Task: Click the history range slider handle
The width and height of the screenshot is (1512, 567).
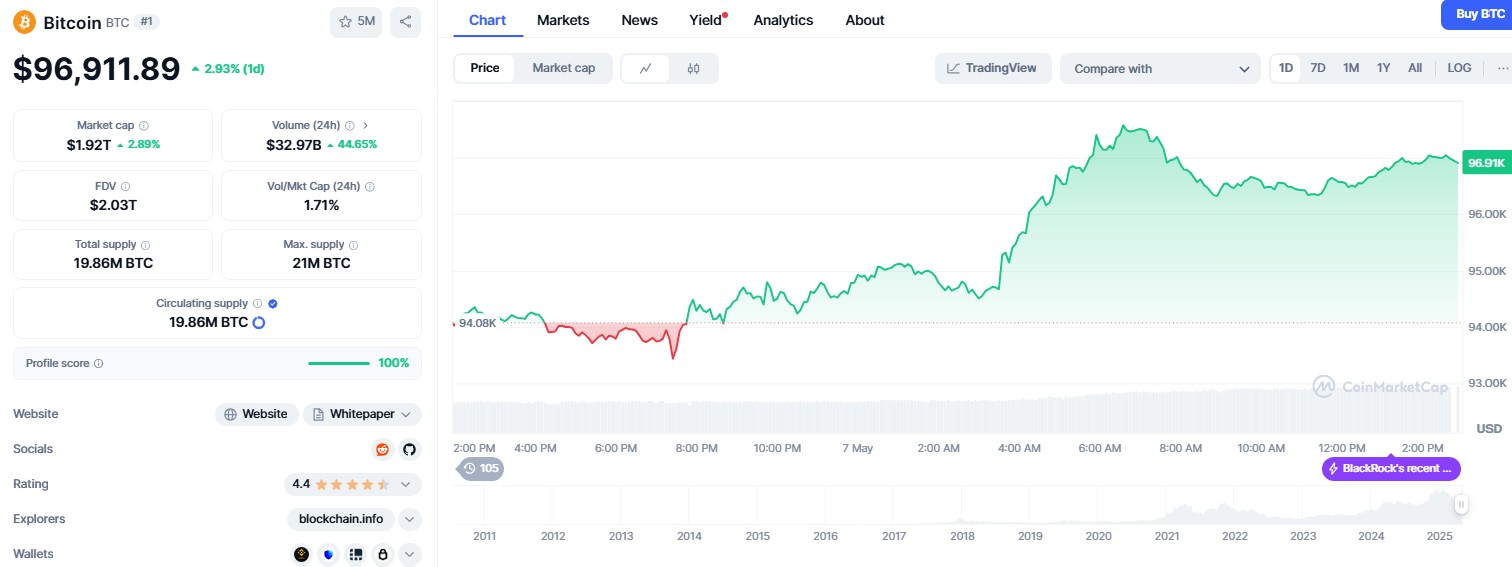Action: point(1461,505)
